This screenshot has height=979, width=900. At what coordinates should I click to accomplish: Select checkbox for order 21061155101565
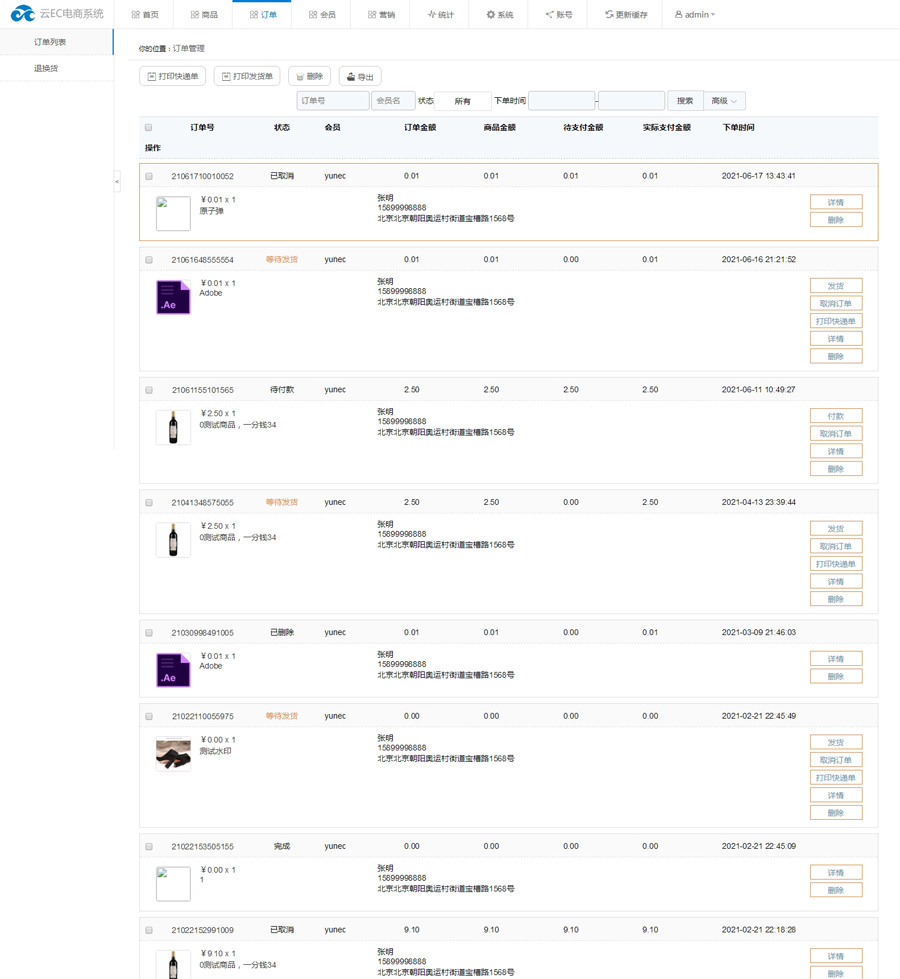tap(149, 390)
